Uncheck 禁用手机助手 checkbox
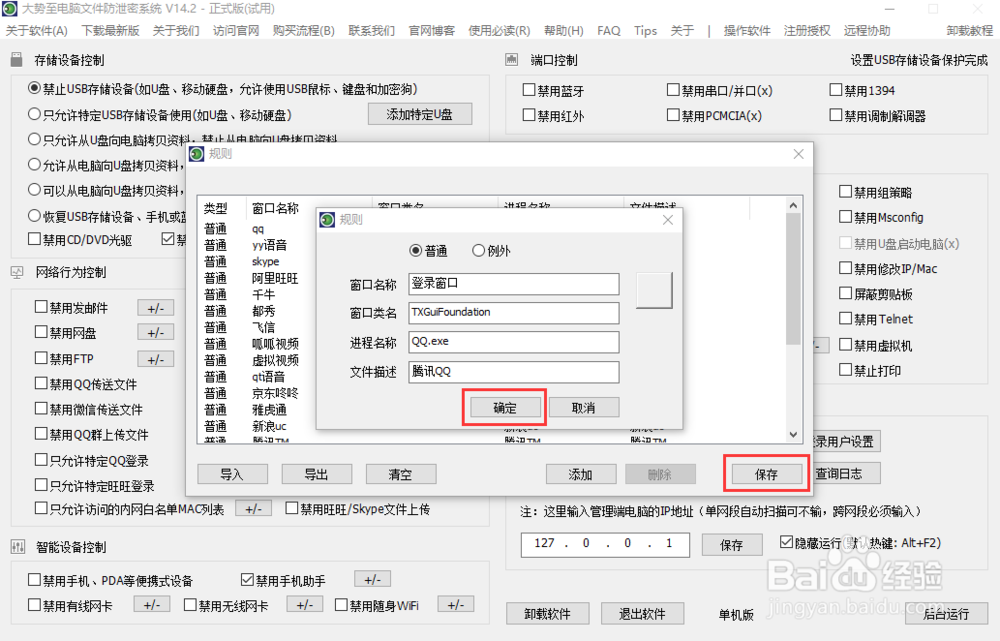This screenshot has width=1000, height=641. click(247, 580)
